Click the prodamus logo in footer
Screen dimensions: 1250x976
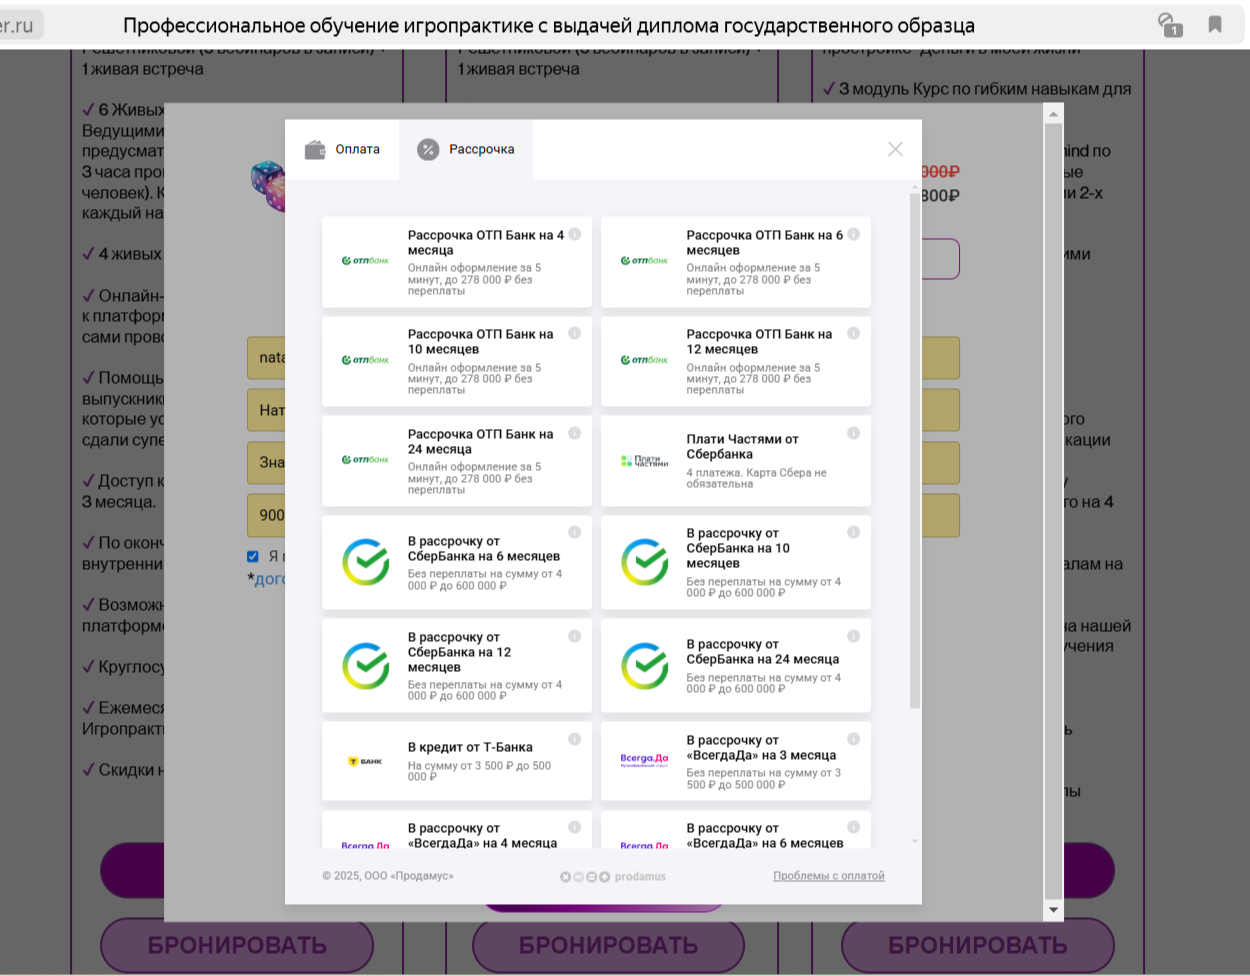612,877
